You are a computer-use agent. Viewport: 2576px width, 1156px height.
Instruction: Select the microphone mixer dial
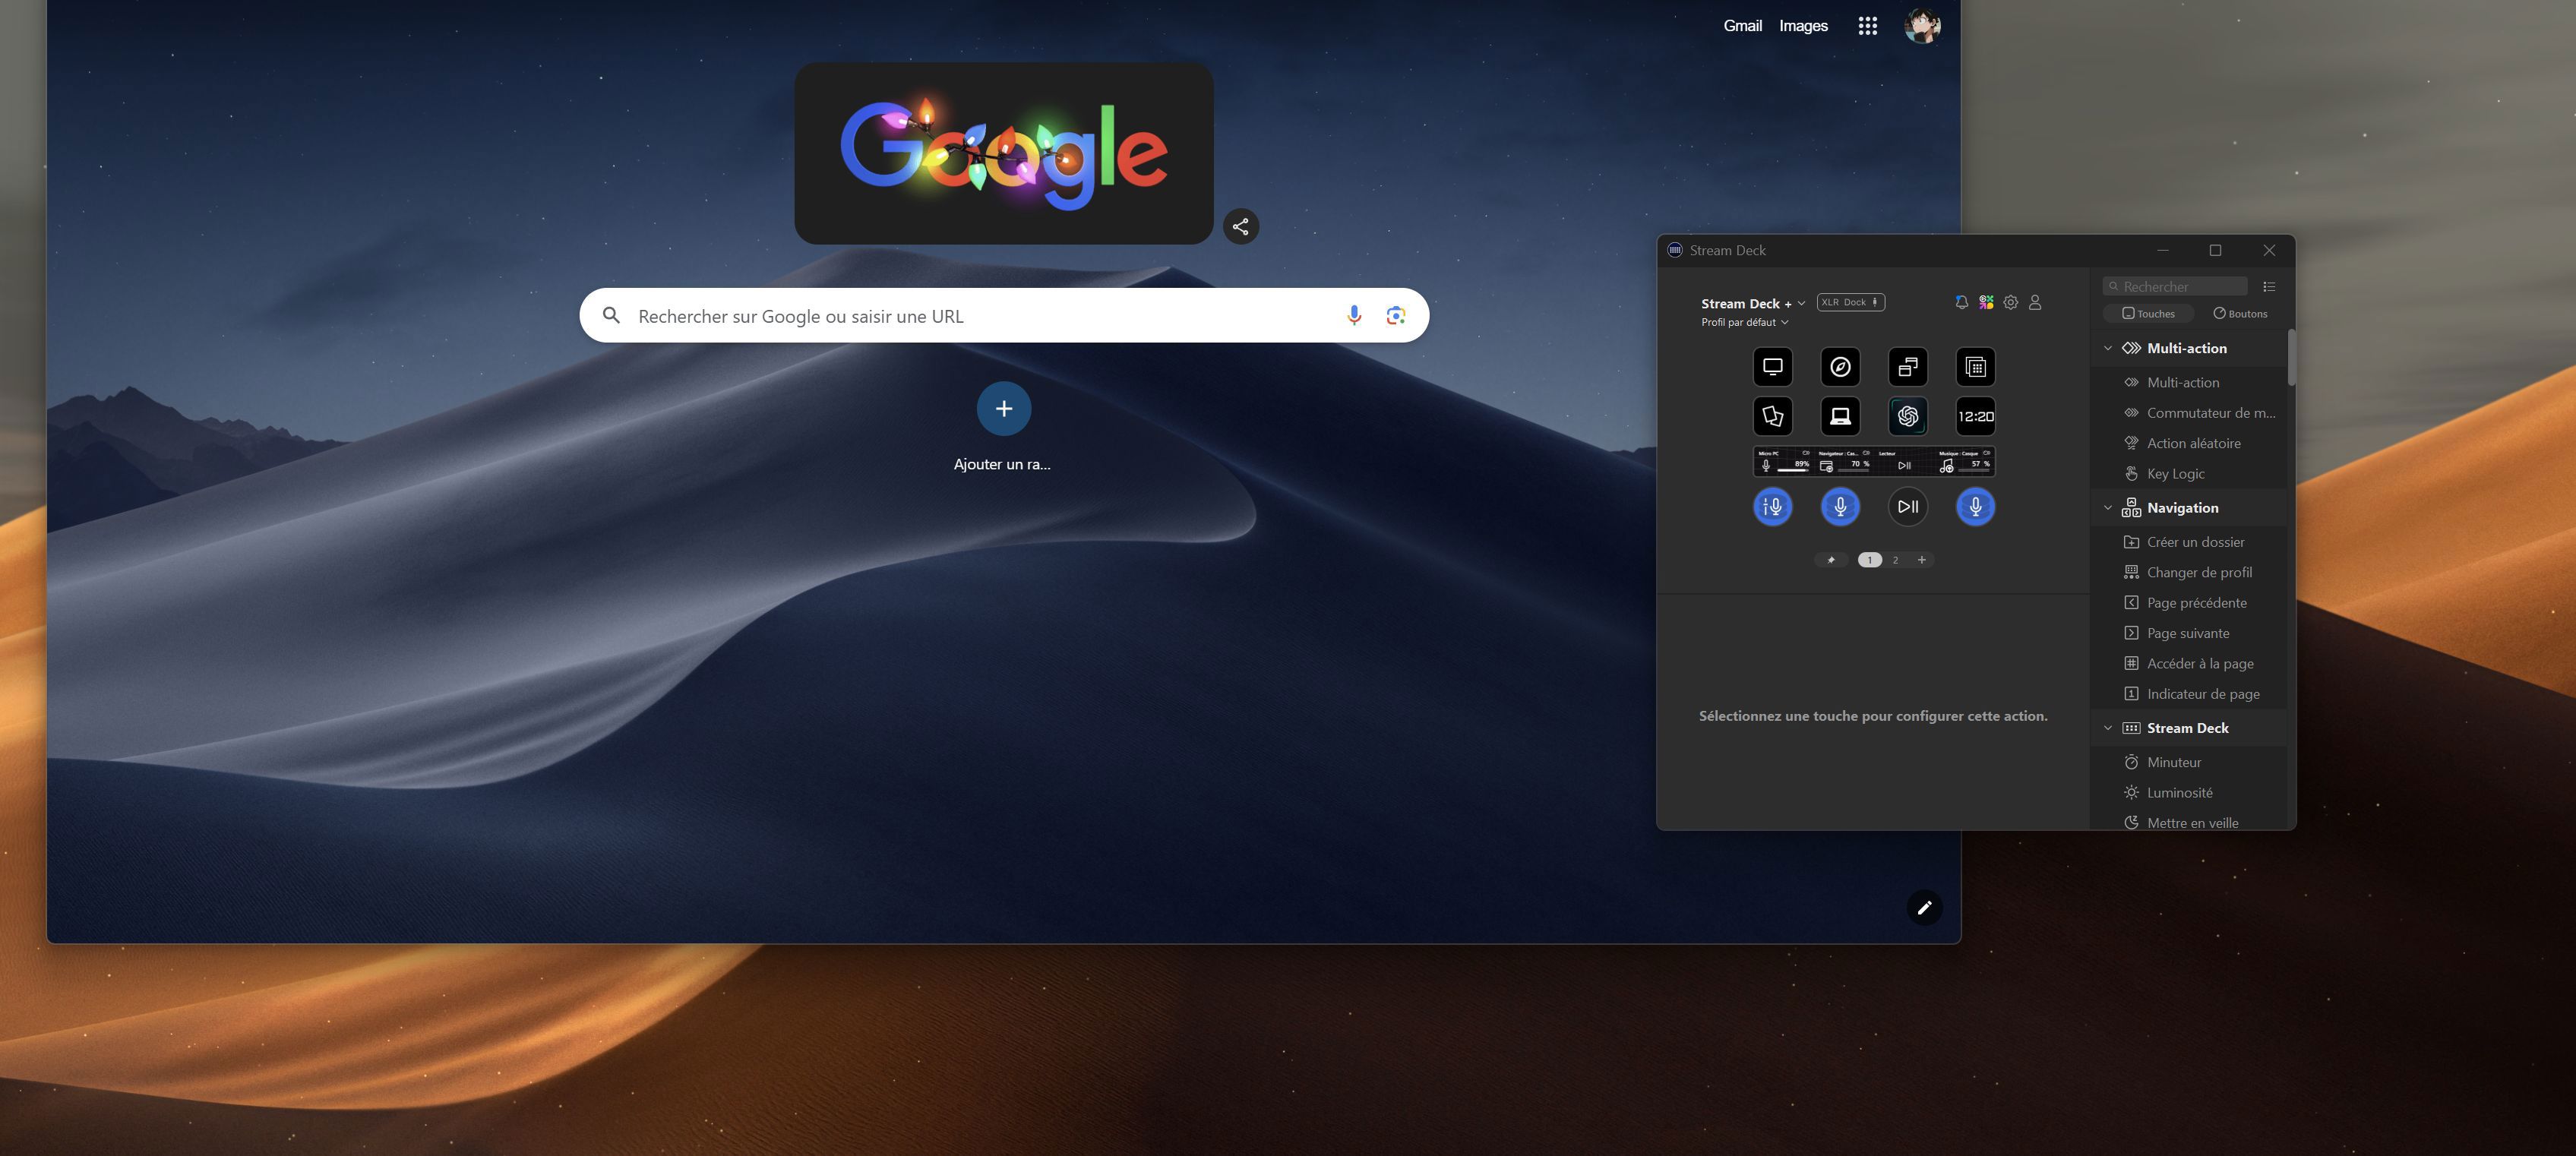pyautogui.click(x=1772, y=507)
